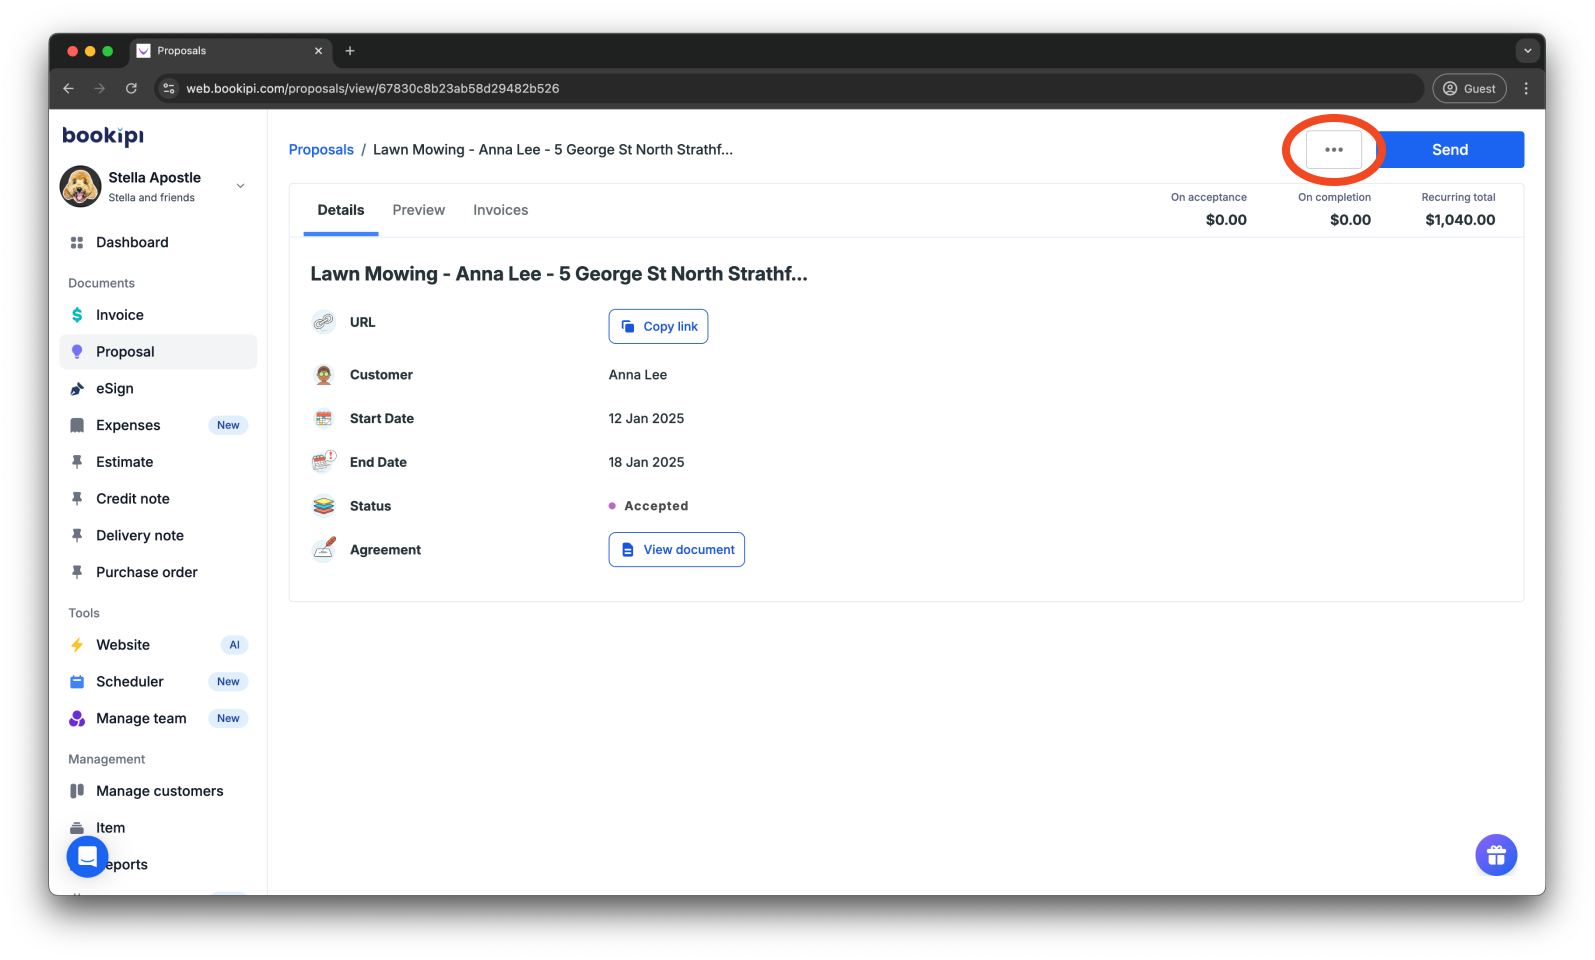This screenshot has height=960, width=1595.
Task: Click the bookipi logo
Action: point(103,136)
